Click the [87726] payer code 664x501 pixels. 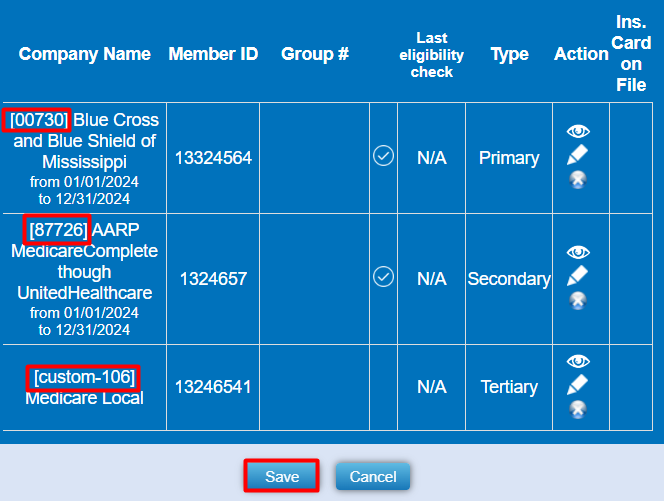[58, 230]
